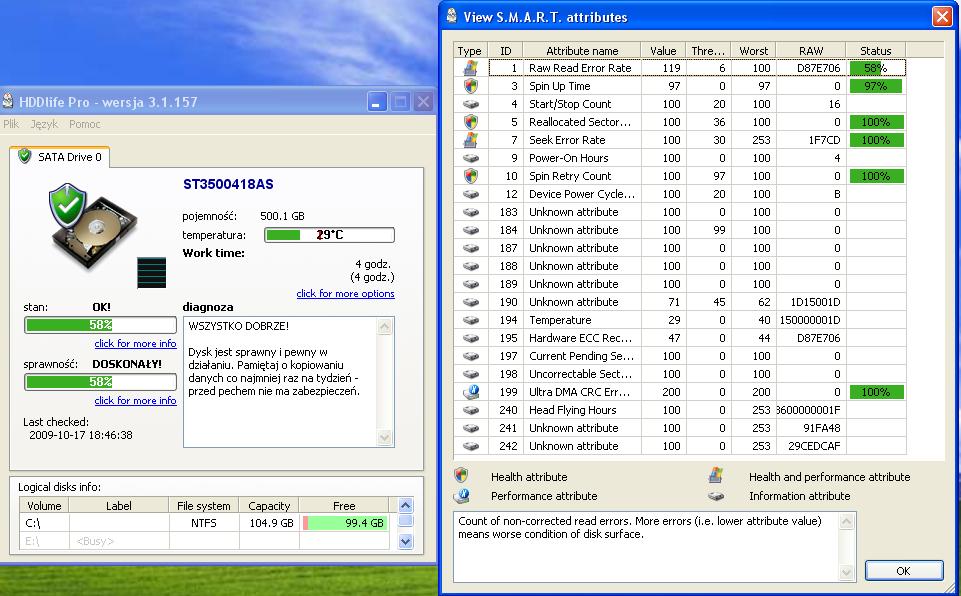Click the S.M.A.R.T. window title bar icon
The image size is (961, 596).
[452, 16]
